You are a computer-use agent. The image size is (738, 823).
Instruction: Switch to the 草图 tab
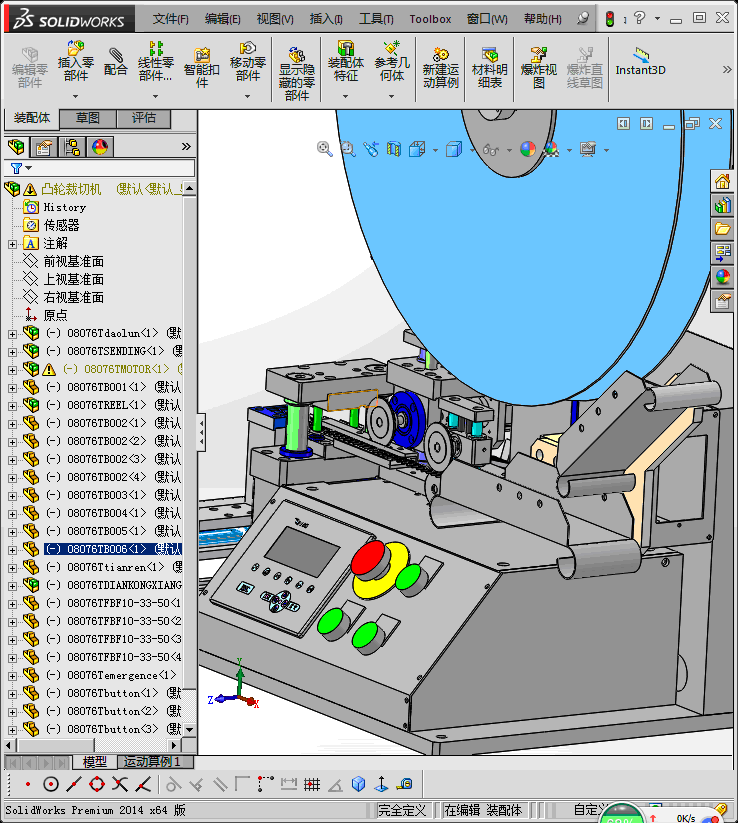click(88, 118)
